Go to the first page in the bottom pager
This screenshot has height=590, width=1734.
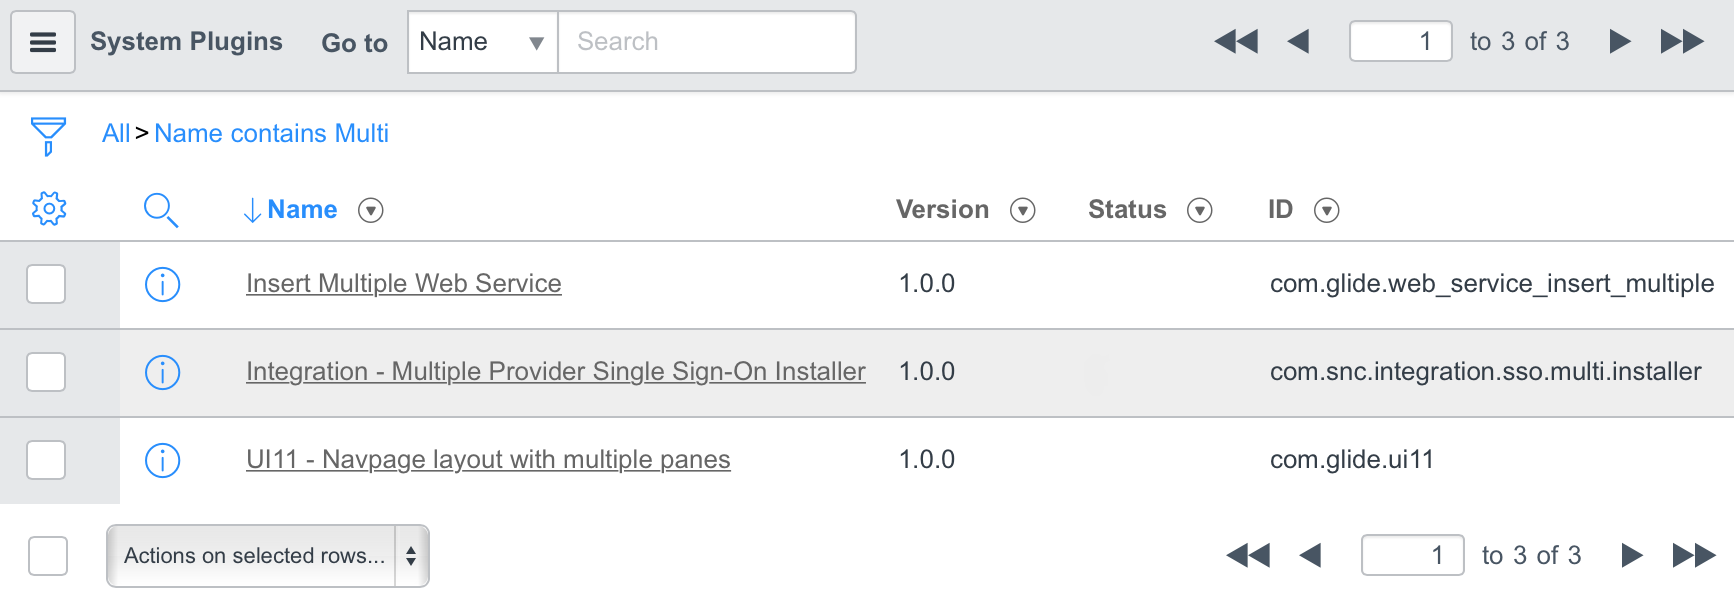(x=1247, y=555)
